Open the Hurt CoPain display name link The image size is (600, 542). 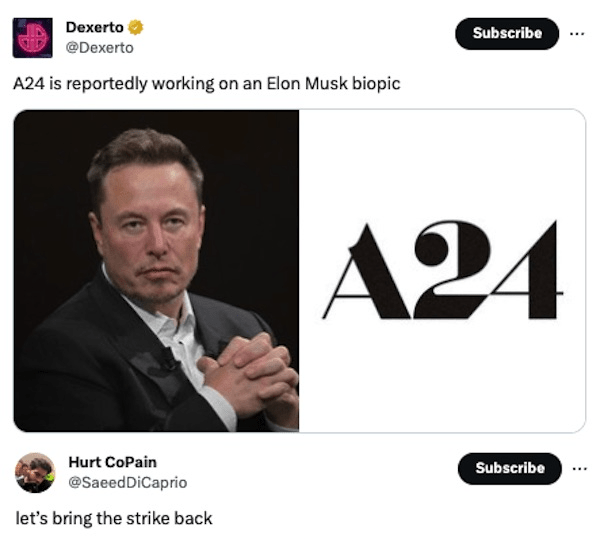(x=112, y=462)
